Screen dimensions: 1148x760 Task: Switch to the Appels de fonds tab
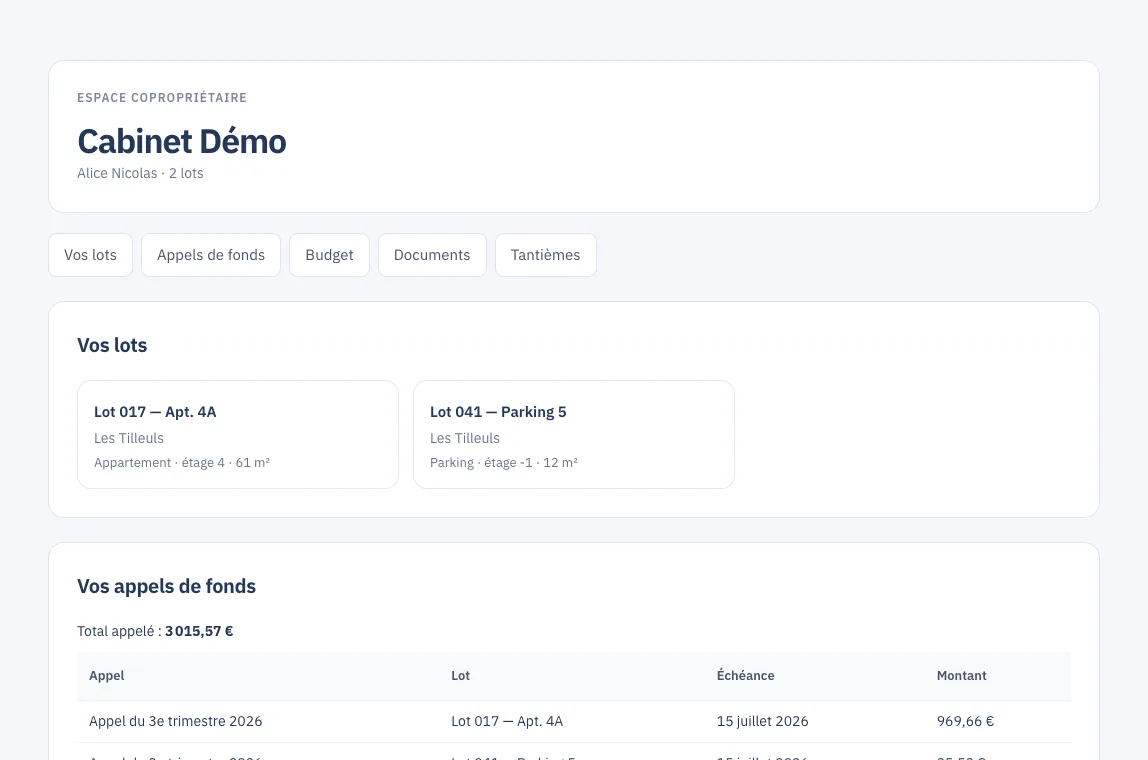pyautogui.click(x=211, y=255)
